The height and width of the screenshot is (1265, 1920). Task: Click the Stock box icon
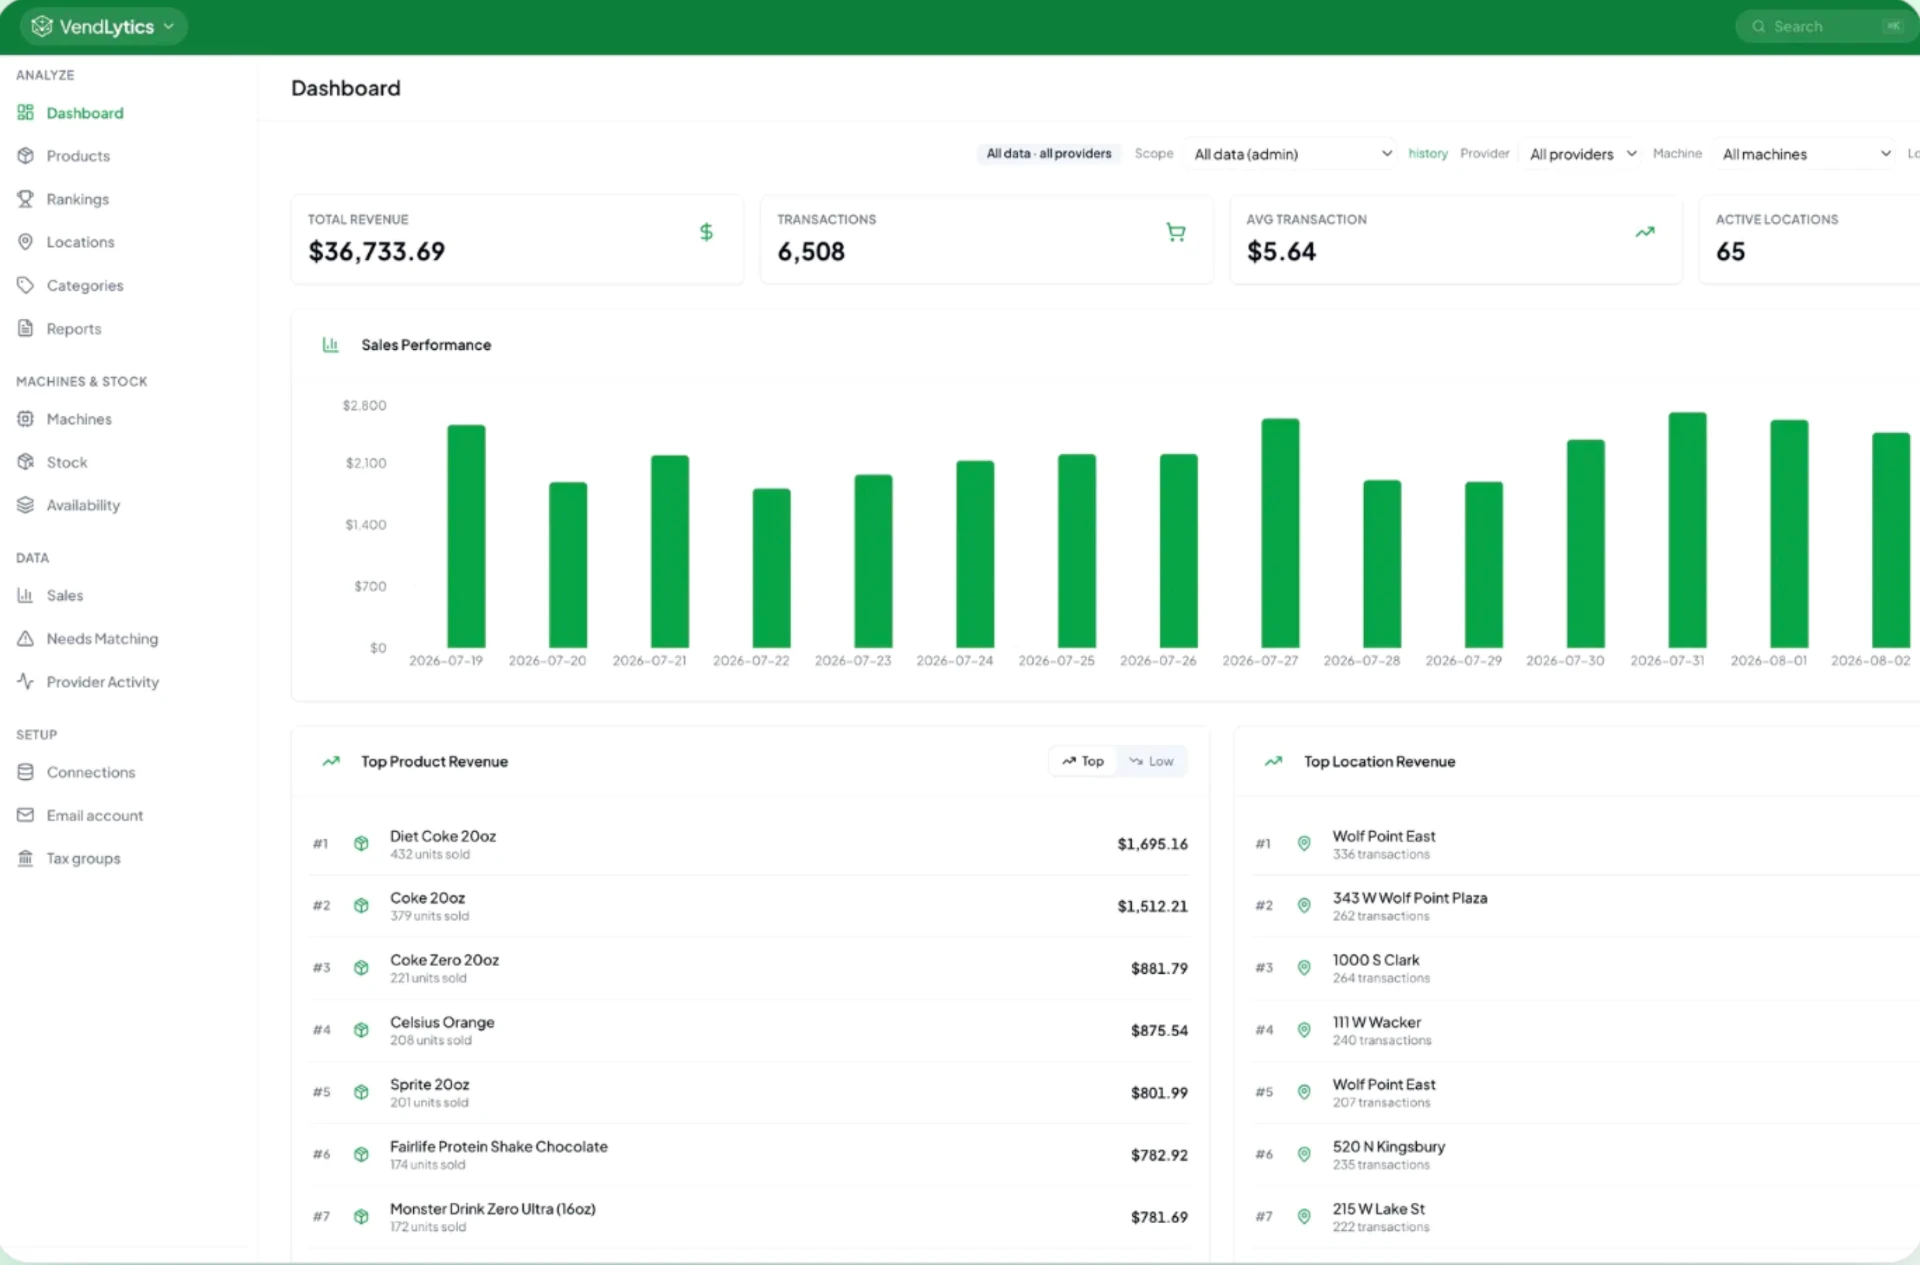(25, 462)
